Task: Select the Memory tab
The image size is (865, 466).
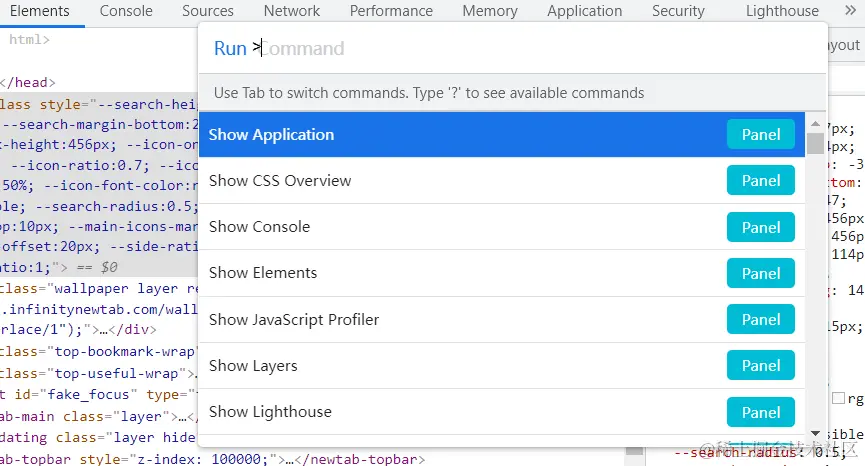Action: click(490, 11)
